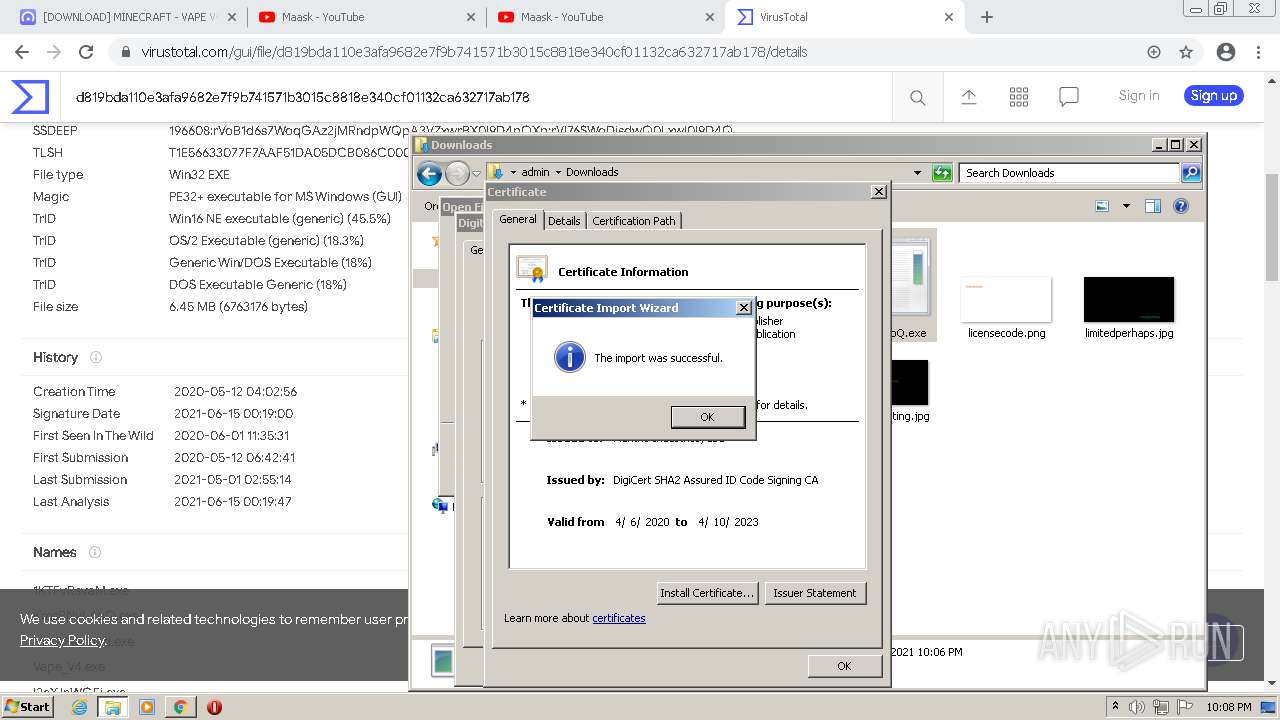Go back in the Downloads explorer window
This screenshot has height=720, width=1280.
430,174
